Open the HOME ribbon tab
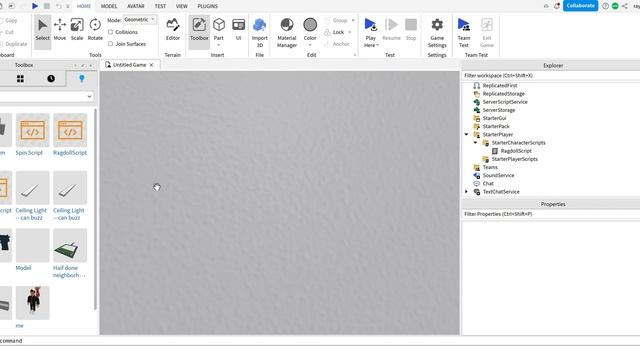640x360 pixels. pyautogui.click(x=84, y=6)
